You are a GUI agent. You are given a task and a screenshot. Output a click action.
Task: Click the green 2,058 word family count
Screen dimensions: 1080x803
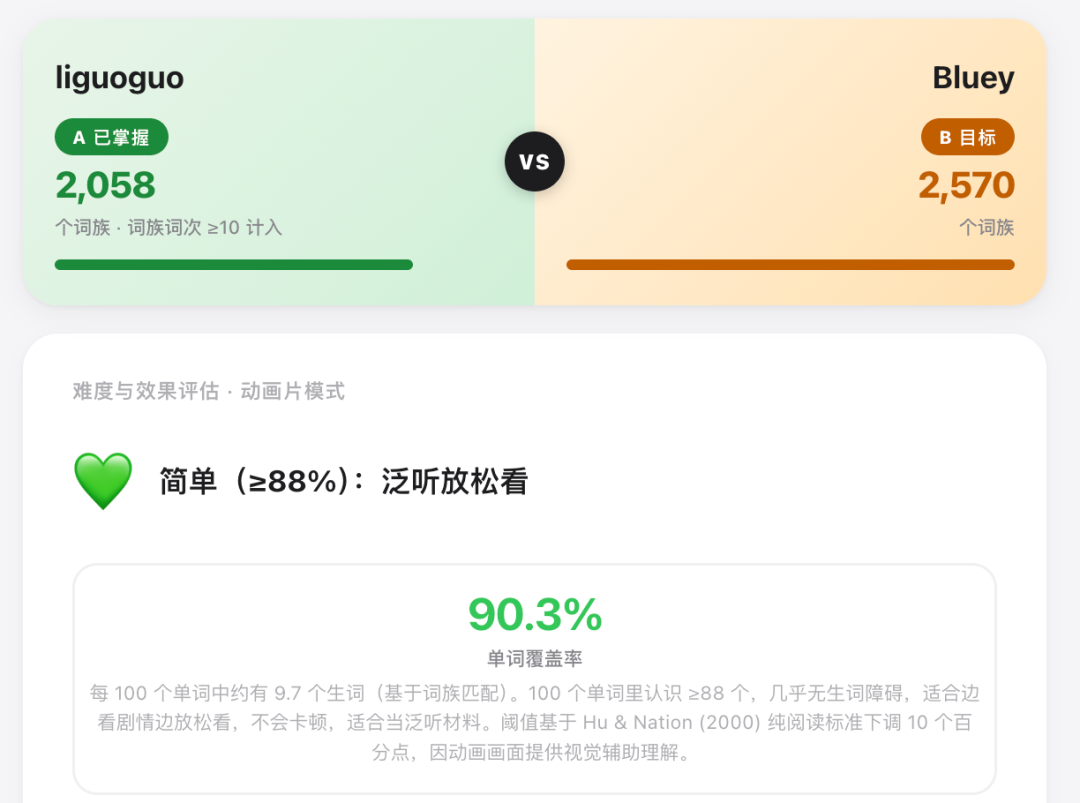tap(105, 185)
